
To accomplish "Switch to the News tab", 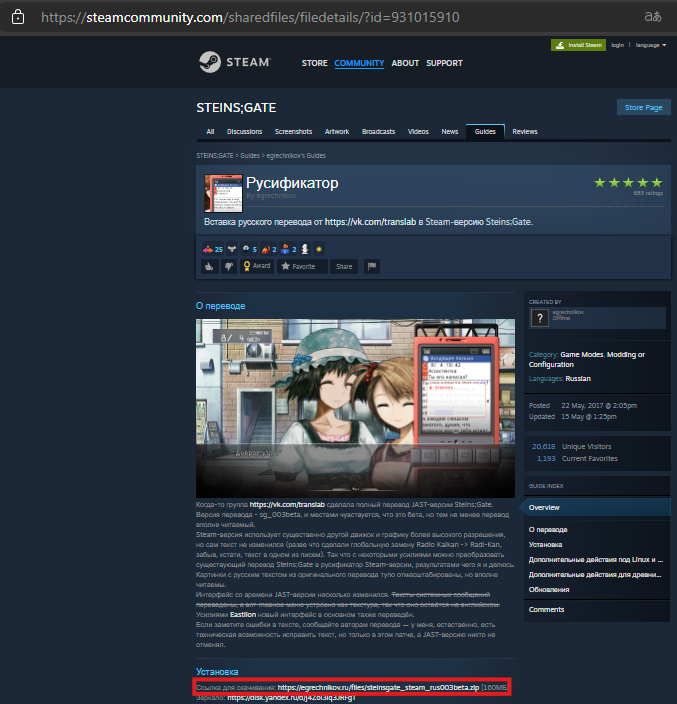I will tap(449, 132).
